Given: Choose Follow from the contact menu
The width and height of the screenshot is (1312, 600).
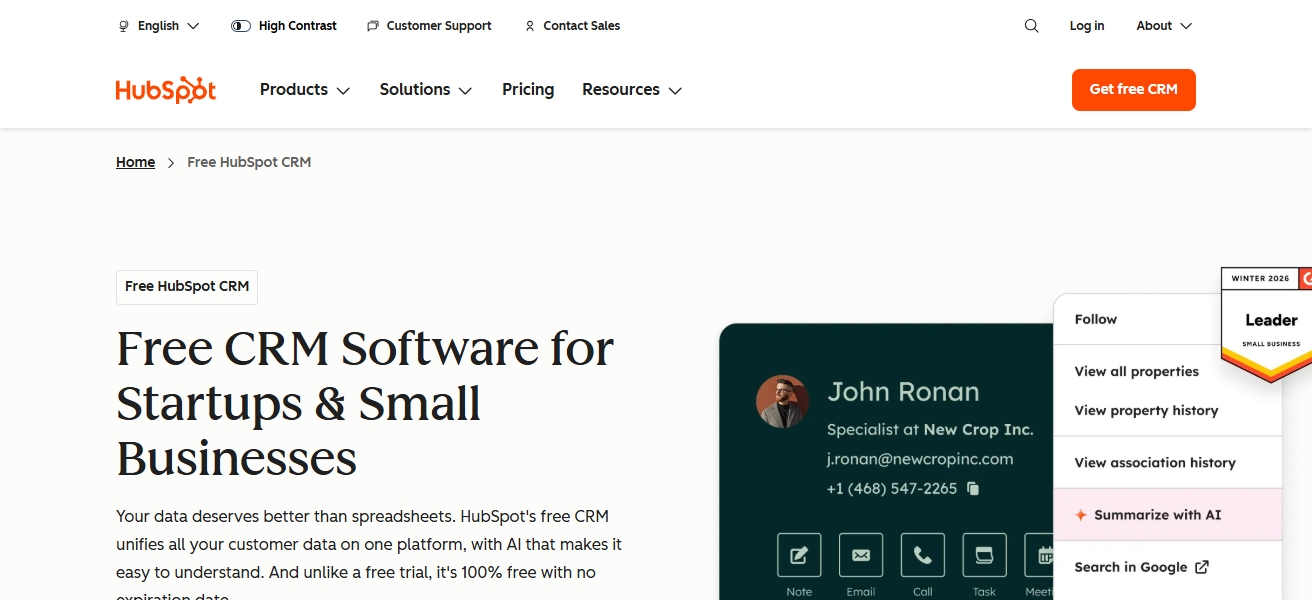Looking at the screenshot, I should pos(1096,319).
